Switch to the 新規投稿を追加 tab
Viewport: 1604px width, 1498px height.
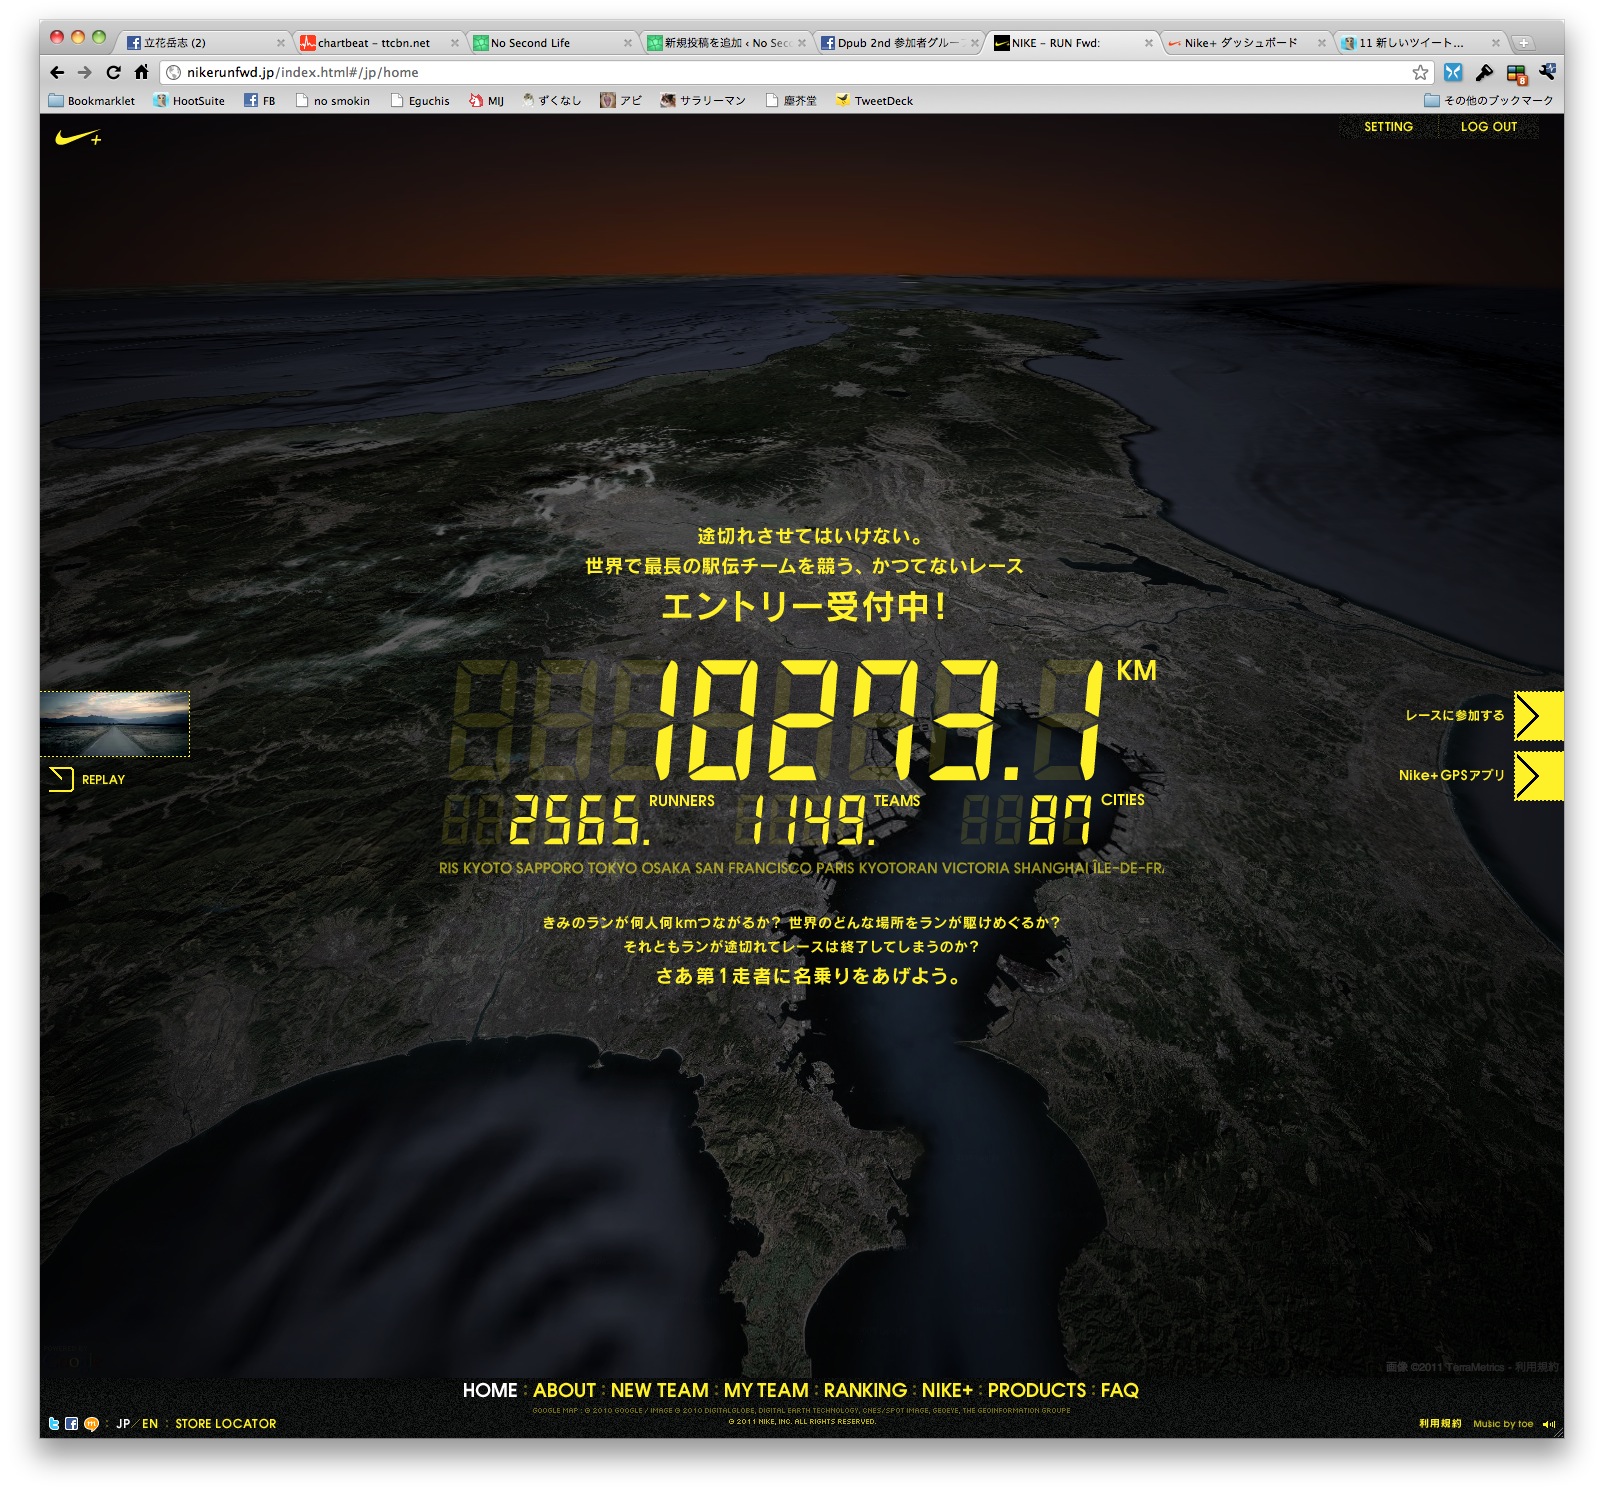(x=724, y=43)
